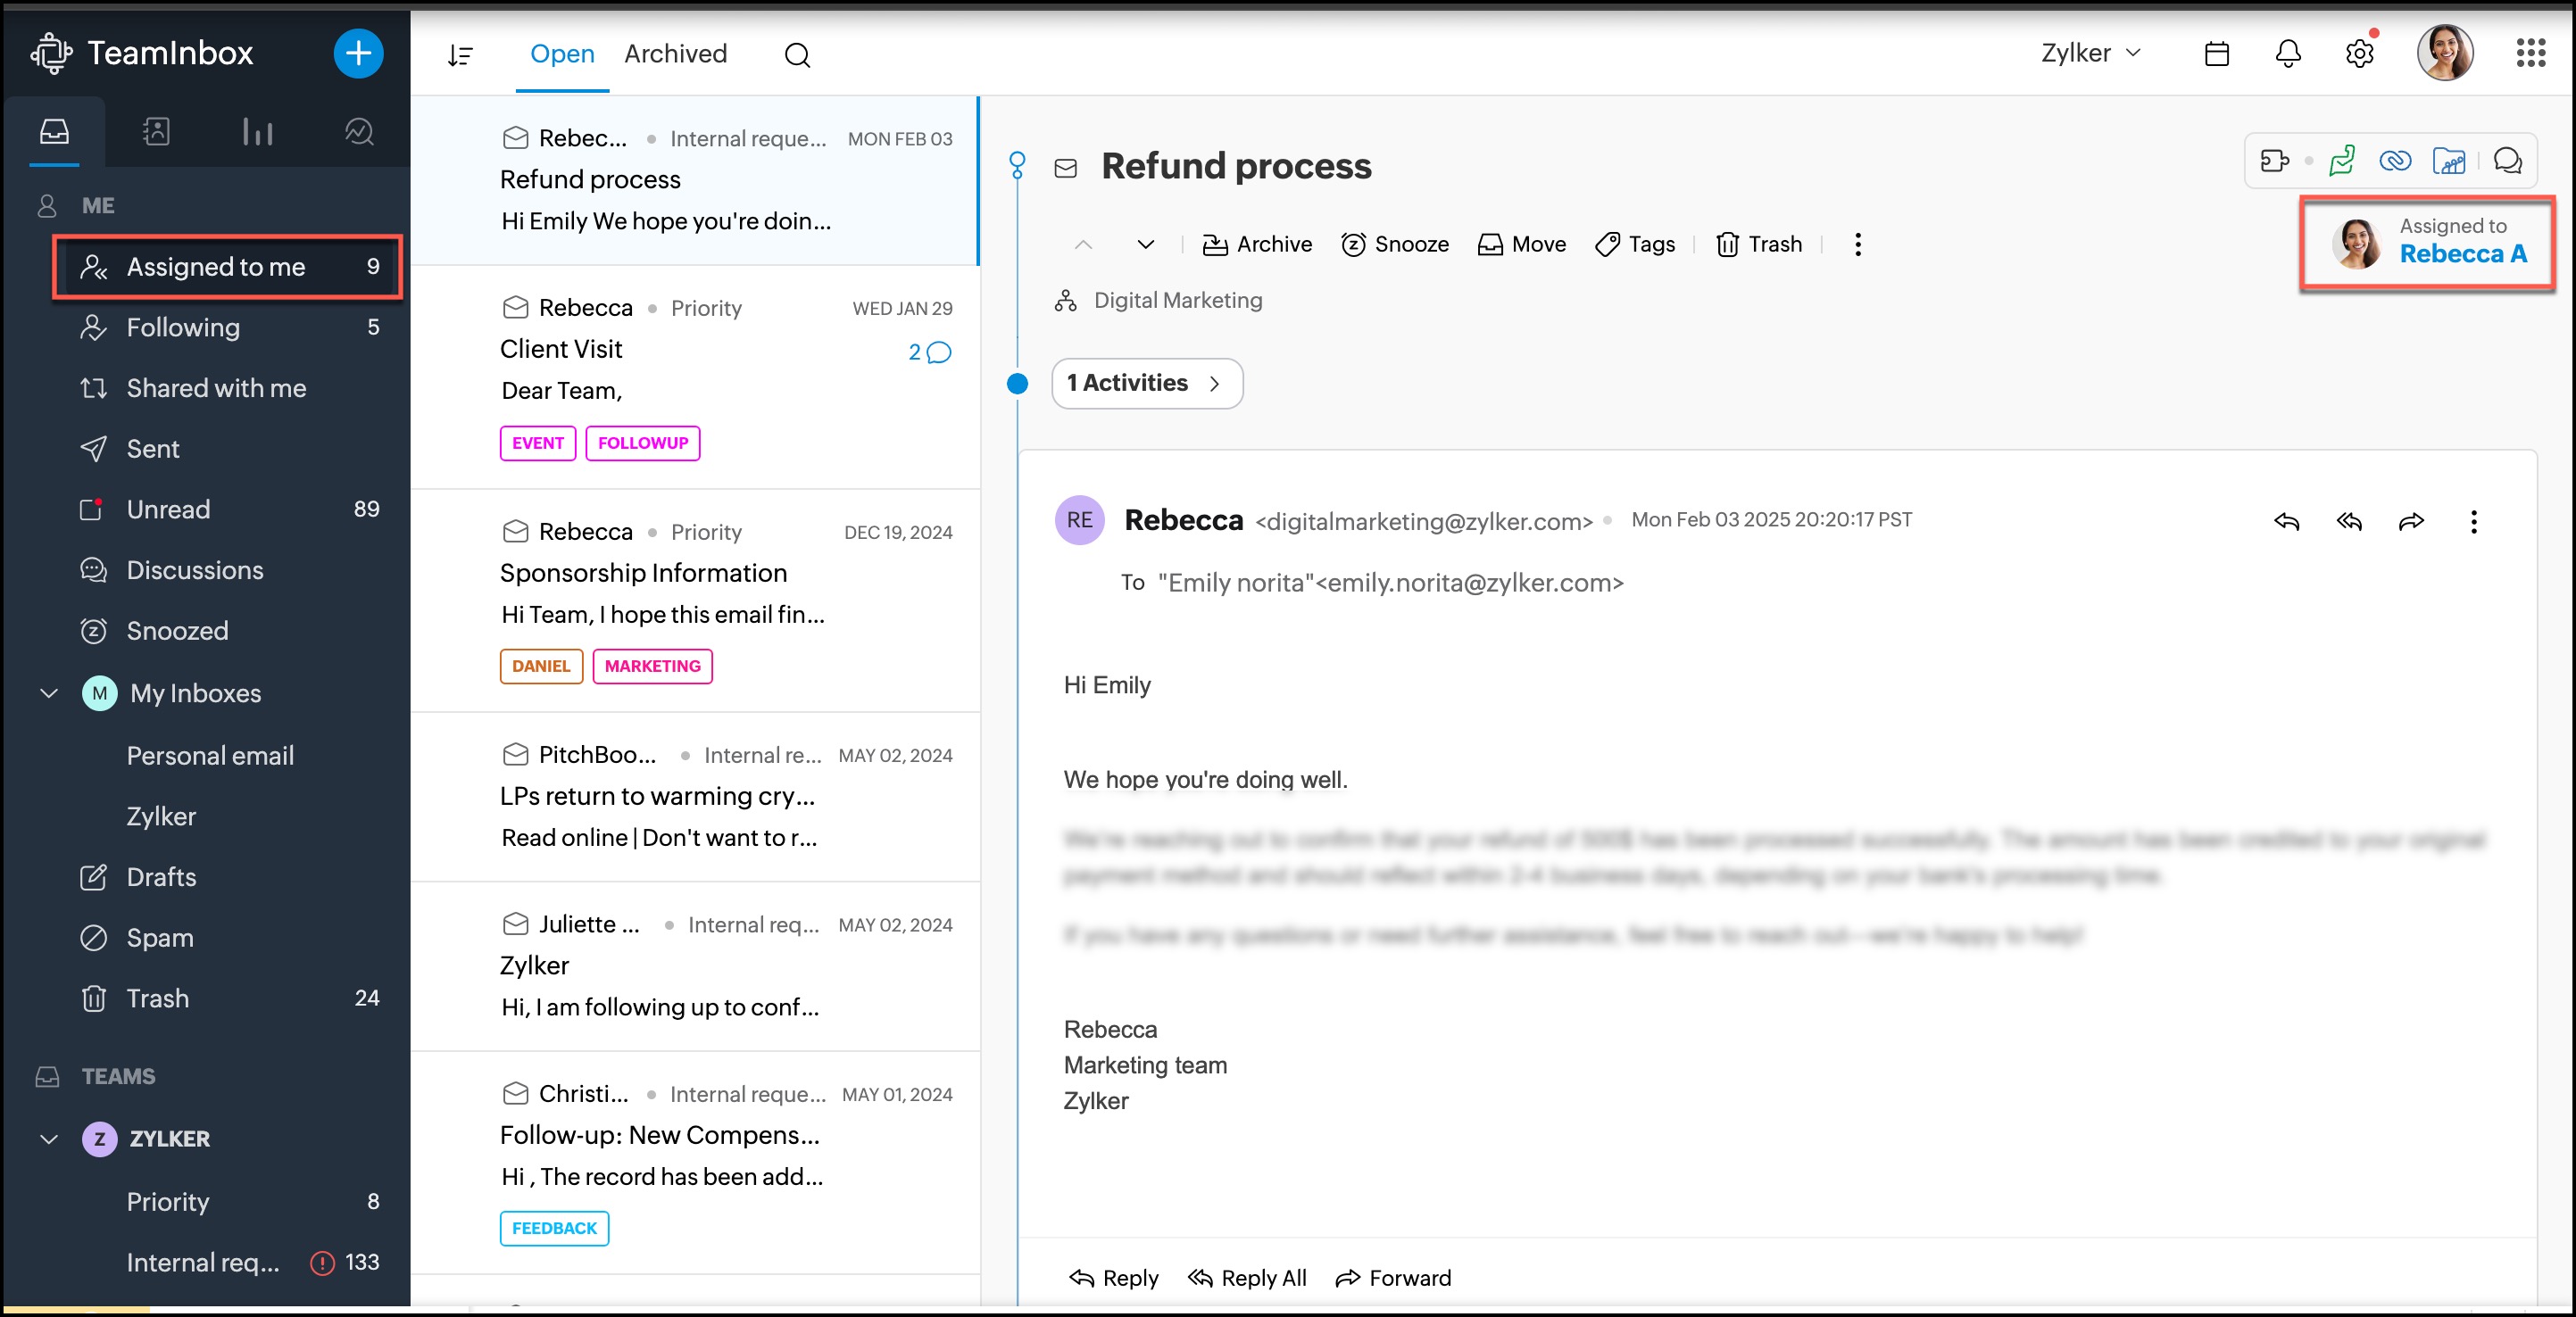Click Forward at message bottom
The height and width of the screenshot is (1317, 2576).
pyautogui.click(x=1393, y=1277)
